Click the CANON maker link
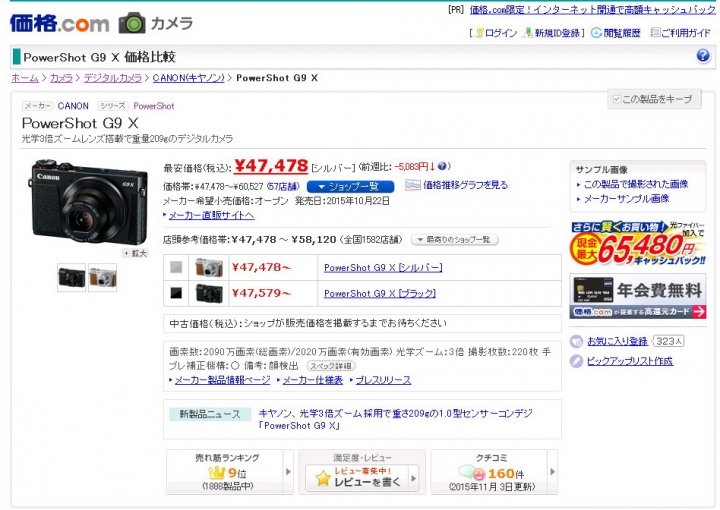The width and height of the screenshot is (720, 510). point(73,106)
